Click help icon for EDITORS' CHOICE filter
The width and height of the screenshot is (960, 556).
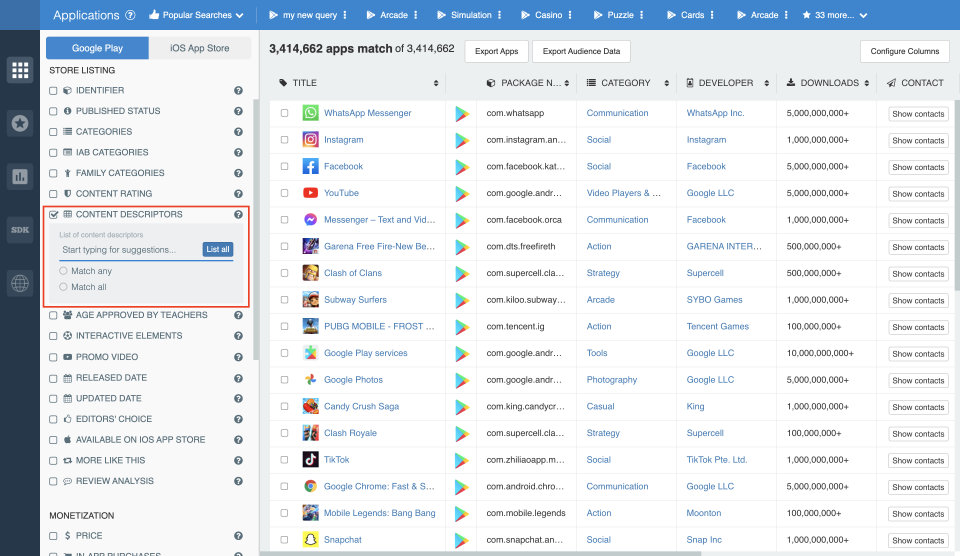[238, 419]
